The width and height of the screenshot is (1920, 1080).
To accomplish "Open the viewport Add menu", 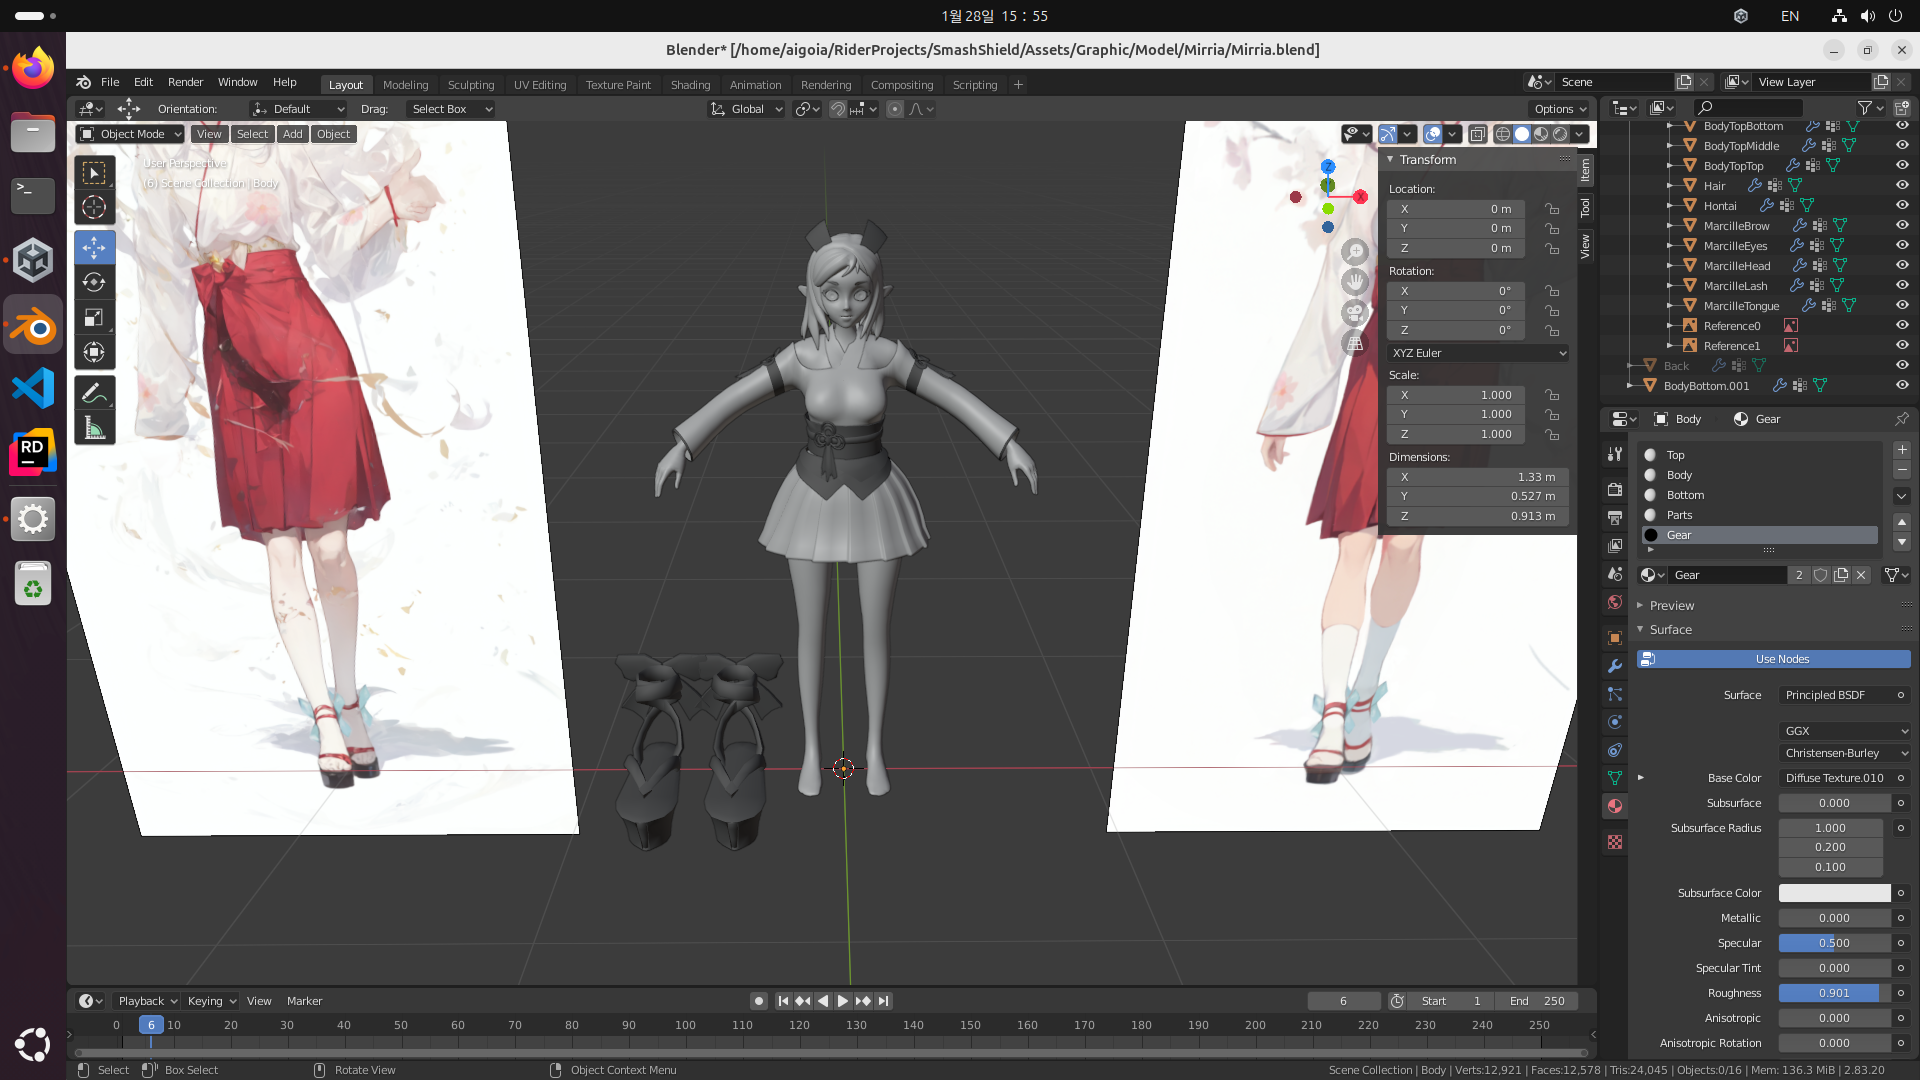I will tap(292, 134).
